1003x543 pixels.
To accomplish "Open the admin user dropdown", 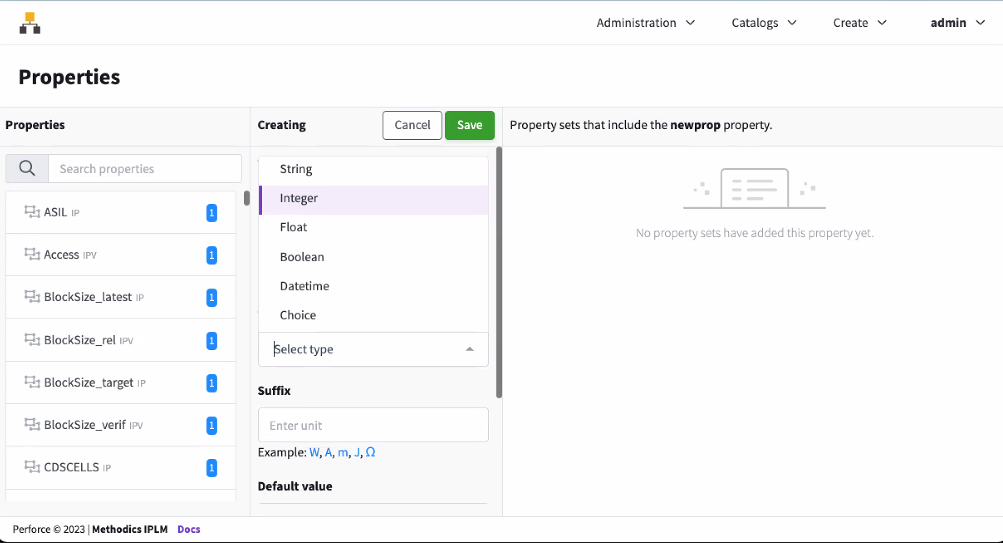I will tap(957, 23).
